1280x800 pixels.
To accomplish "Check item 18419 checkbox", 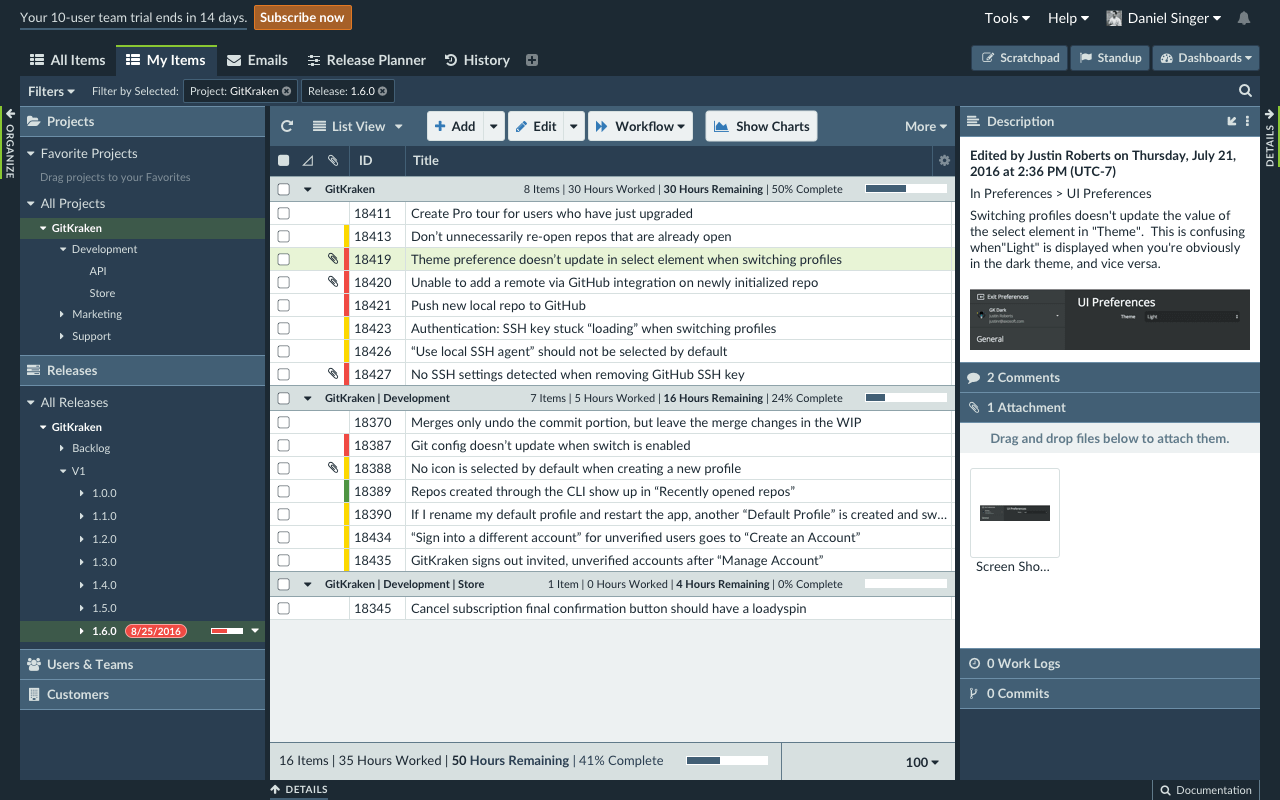I will point(283,259).
